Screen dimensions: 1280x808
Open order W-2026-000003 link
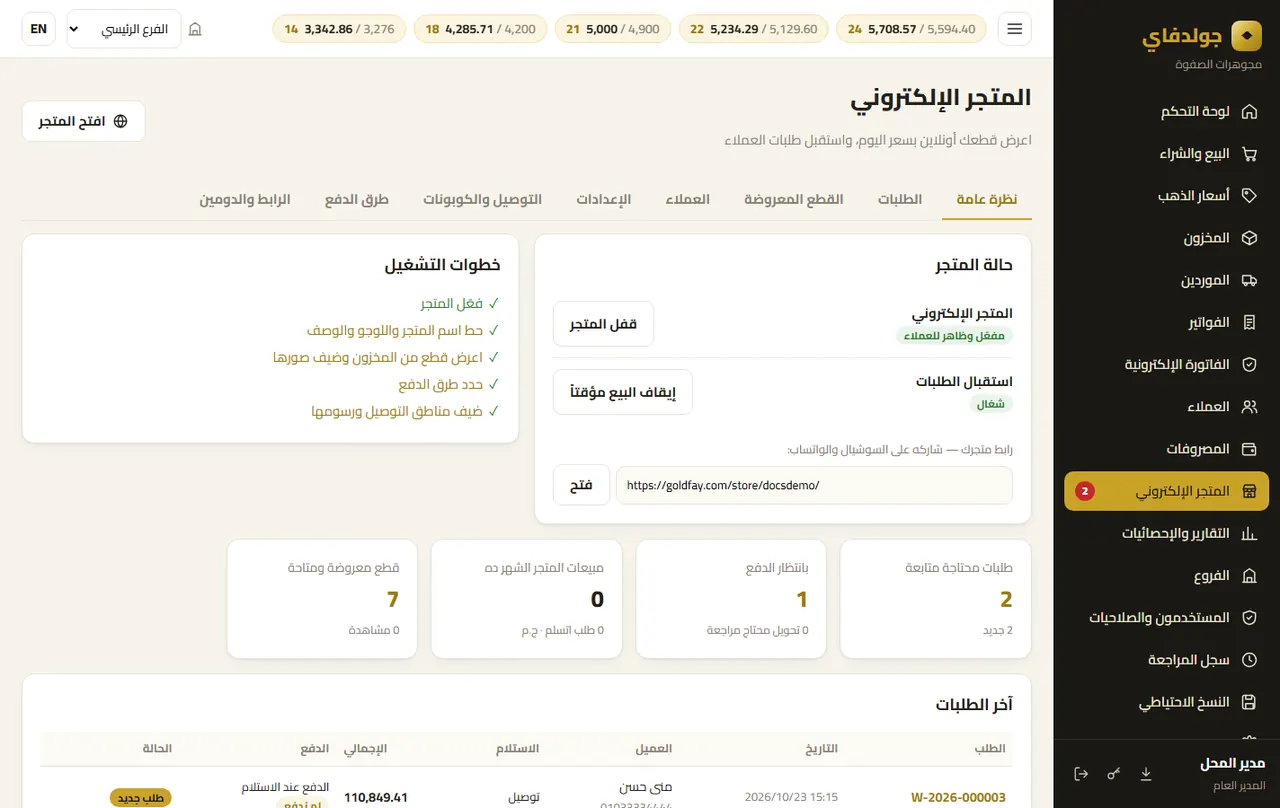click(x=958, y=797)
